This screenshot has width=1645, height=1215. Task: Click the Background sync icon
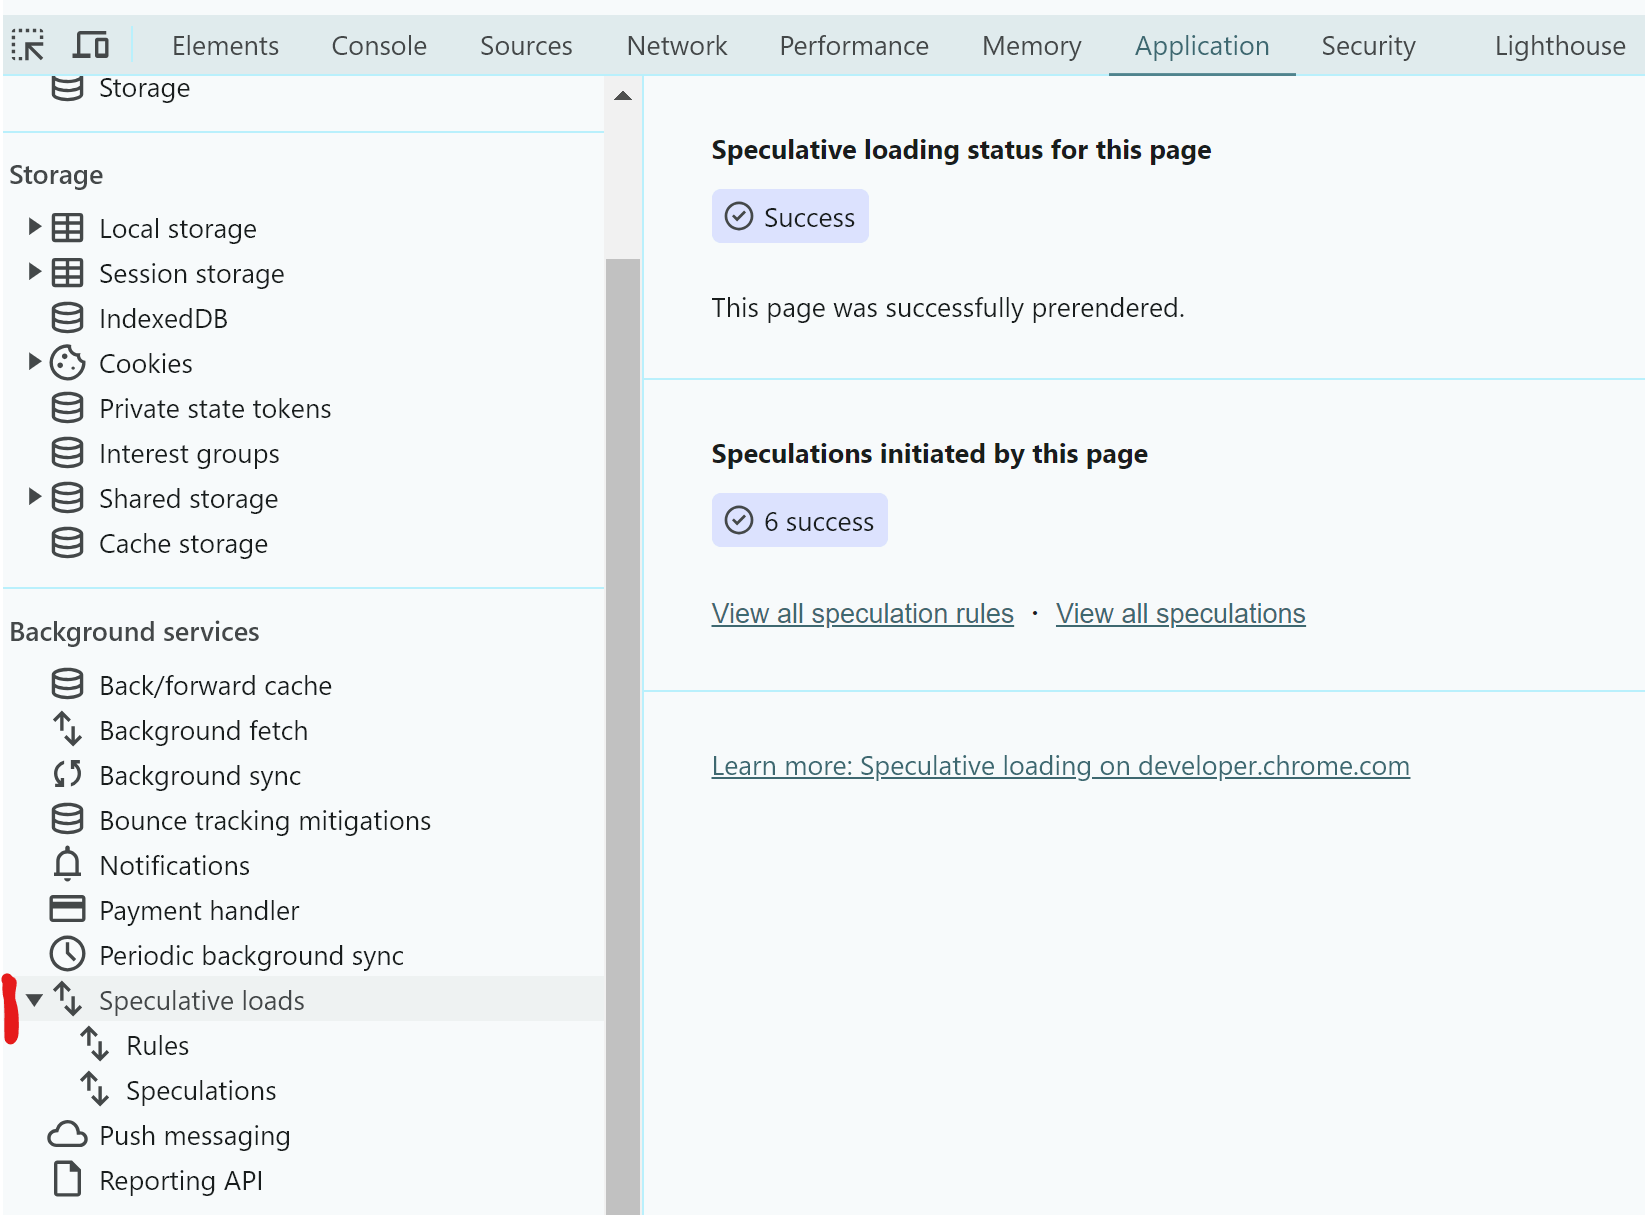tap(67, 775)
